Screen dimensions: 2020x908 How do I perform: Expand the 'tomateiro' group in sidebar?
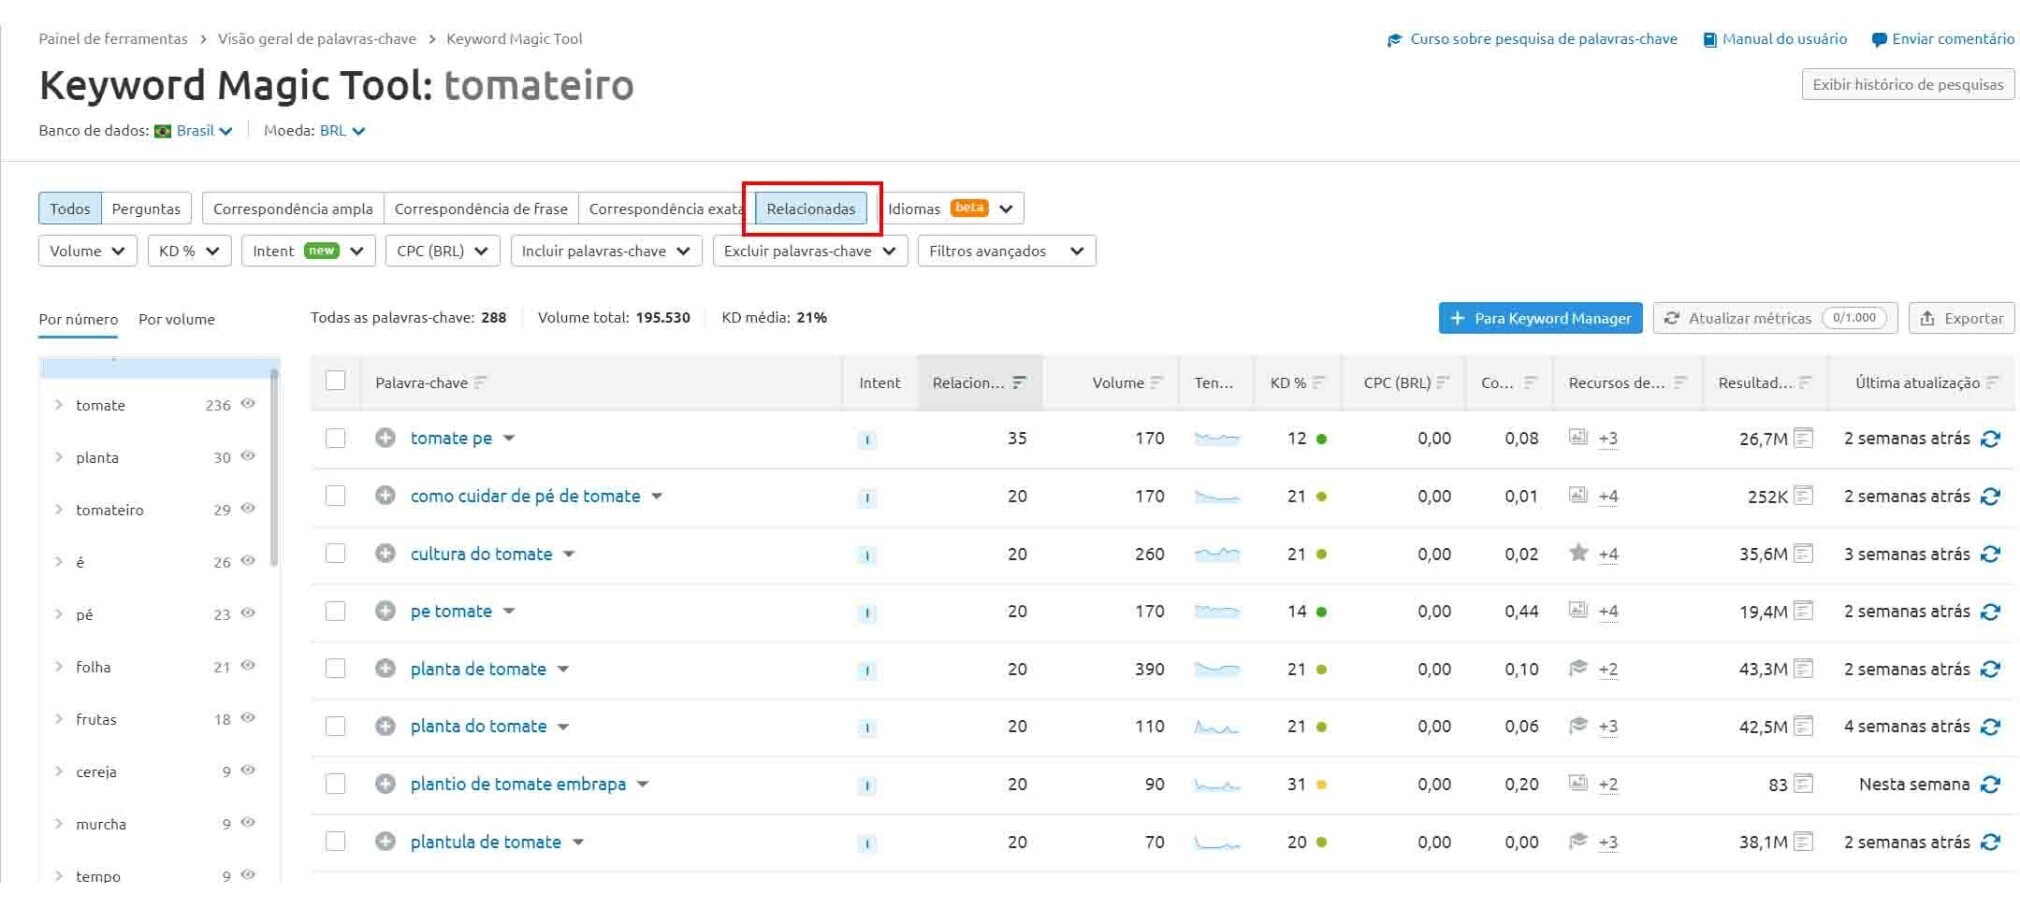pos(59,510)
